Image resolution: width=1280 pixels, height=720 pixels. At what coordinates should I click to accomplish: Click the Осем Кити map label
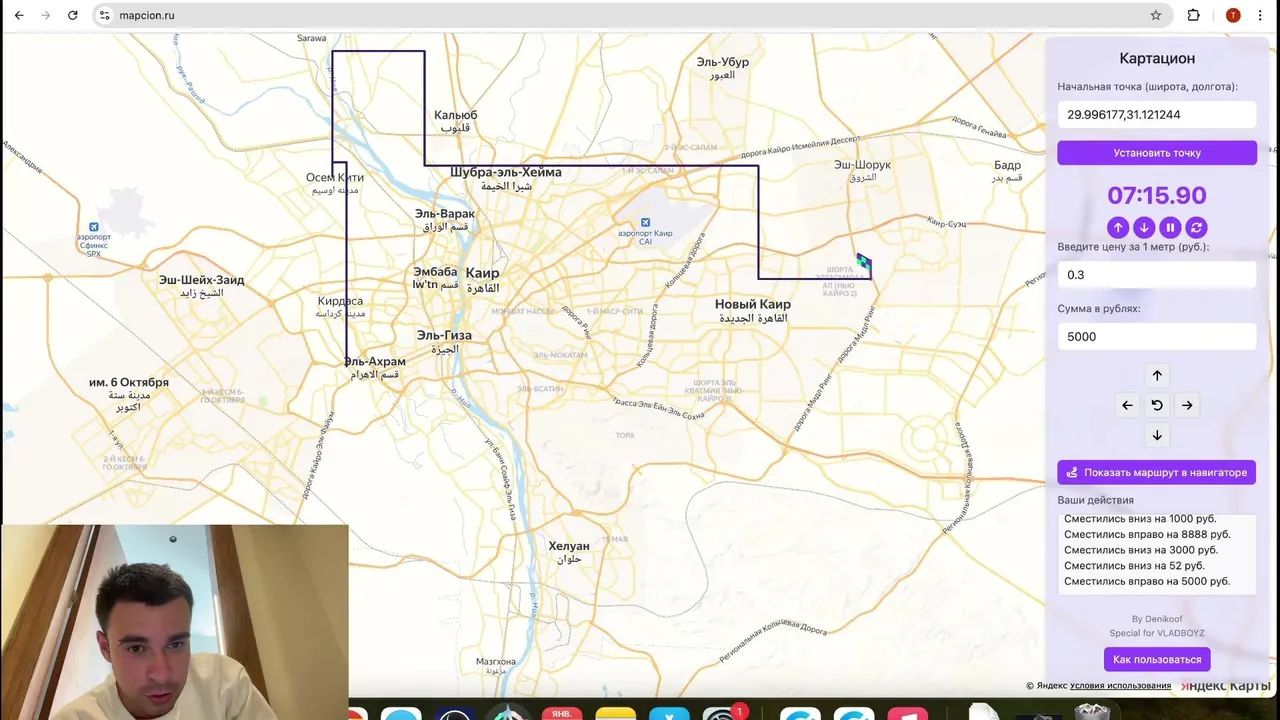click(335, 178)
